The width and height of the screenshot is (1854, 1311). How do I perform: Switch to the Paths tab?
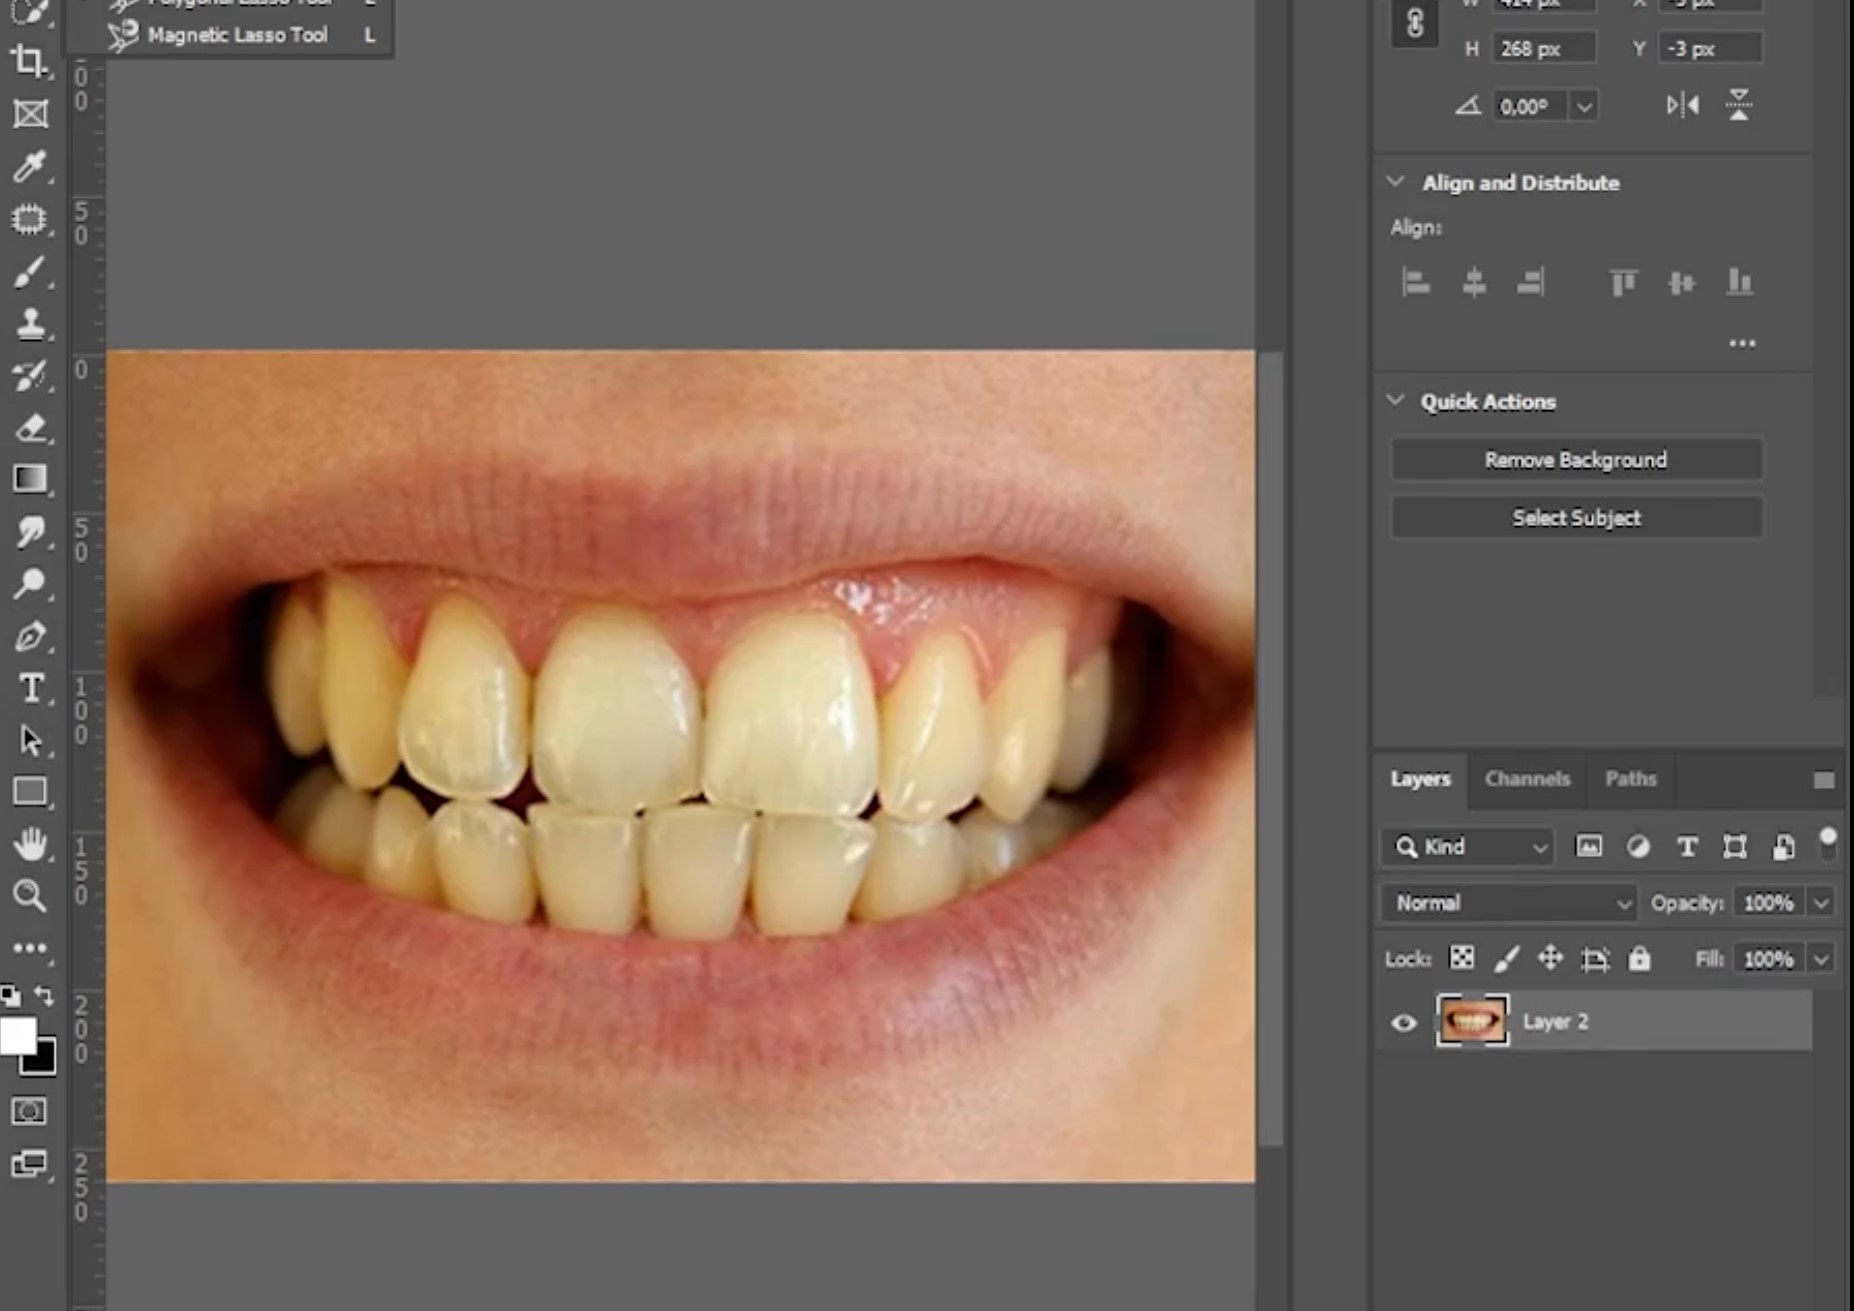point(1631,778)
